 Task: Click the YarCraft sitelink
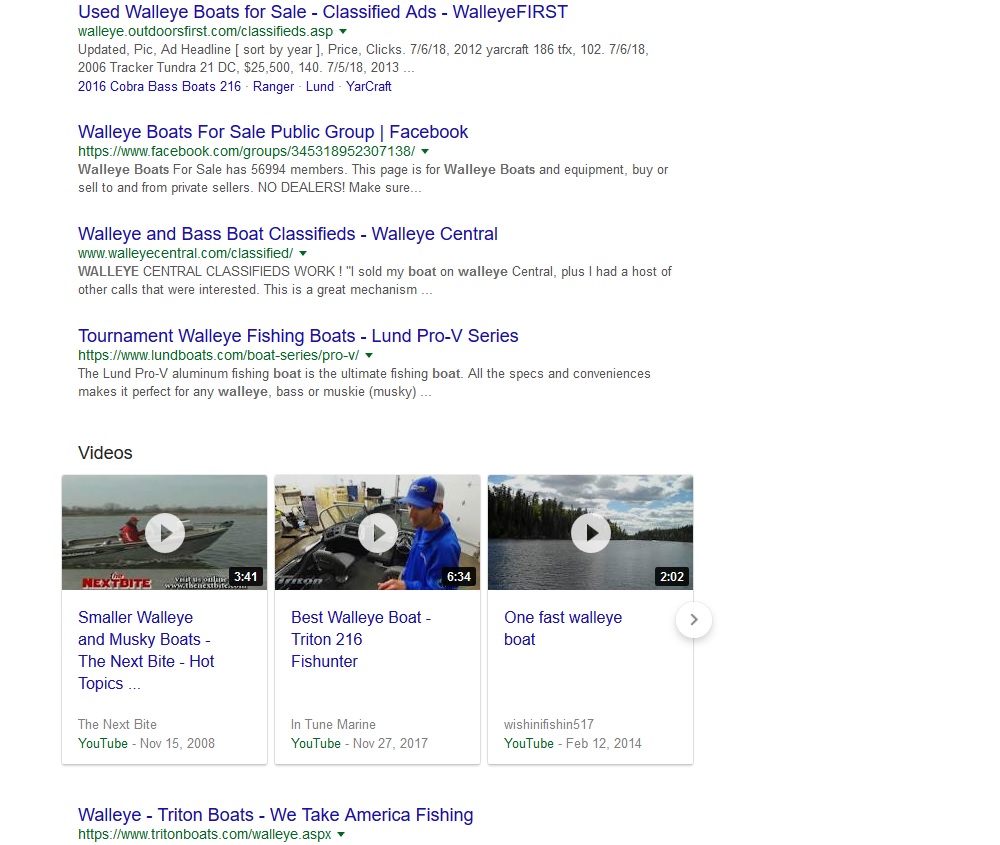tap(369, 87)
